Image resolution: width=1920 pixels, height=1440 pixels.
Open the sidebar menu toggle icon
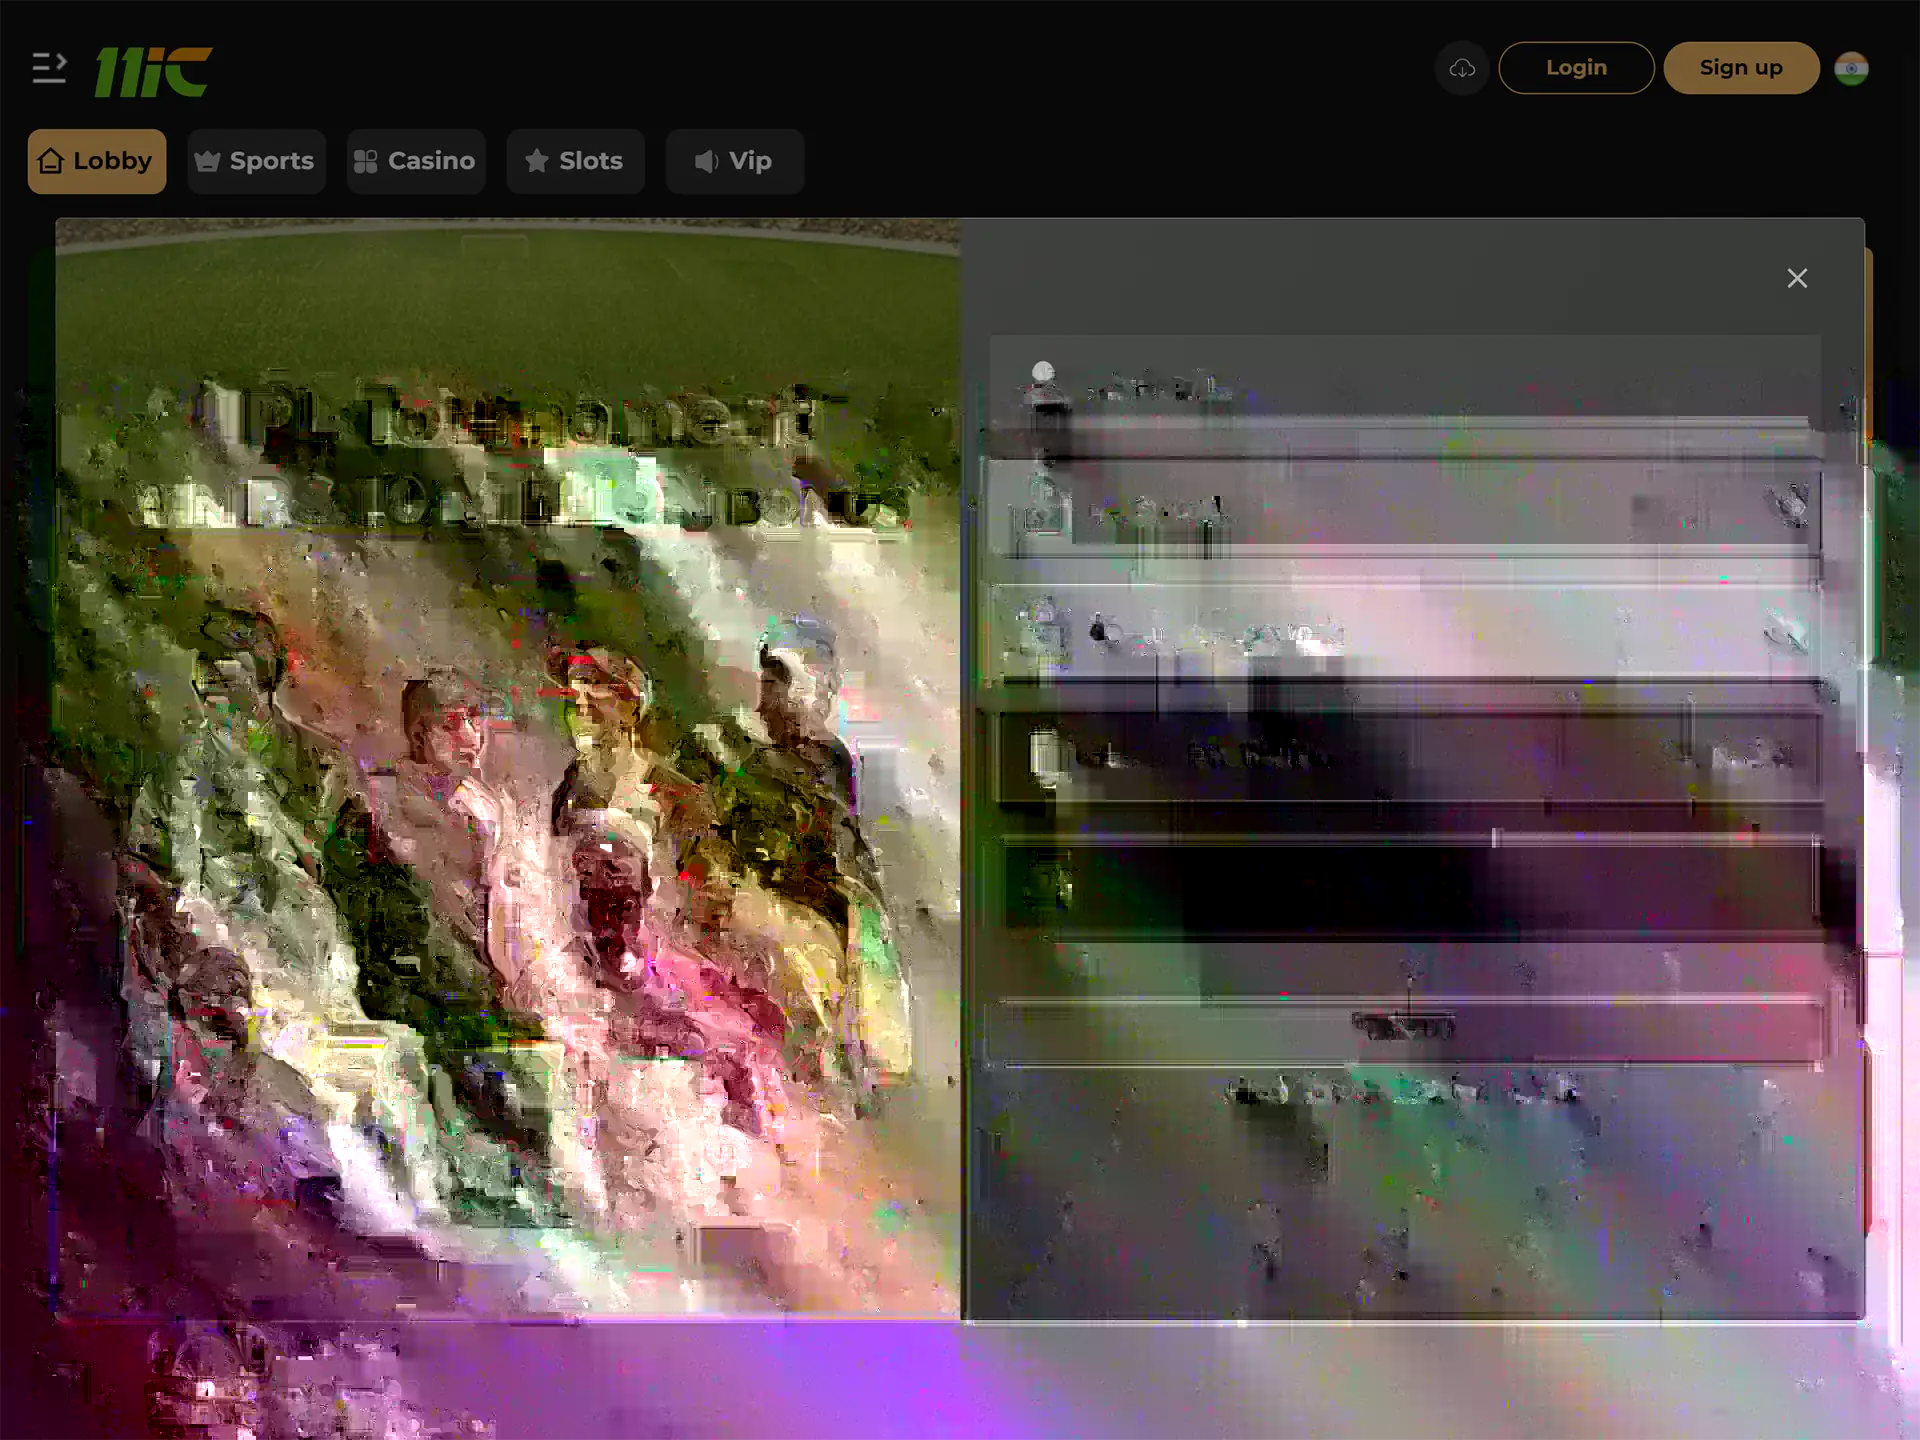(49, 68)
